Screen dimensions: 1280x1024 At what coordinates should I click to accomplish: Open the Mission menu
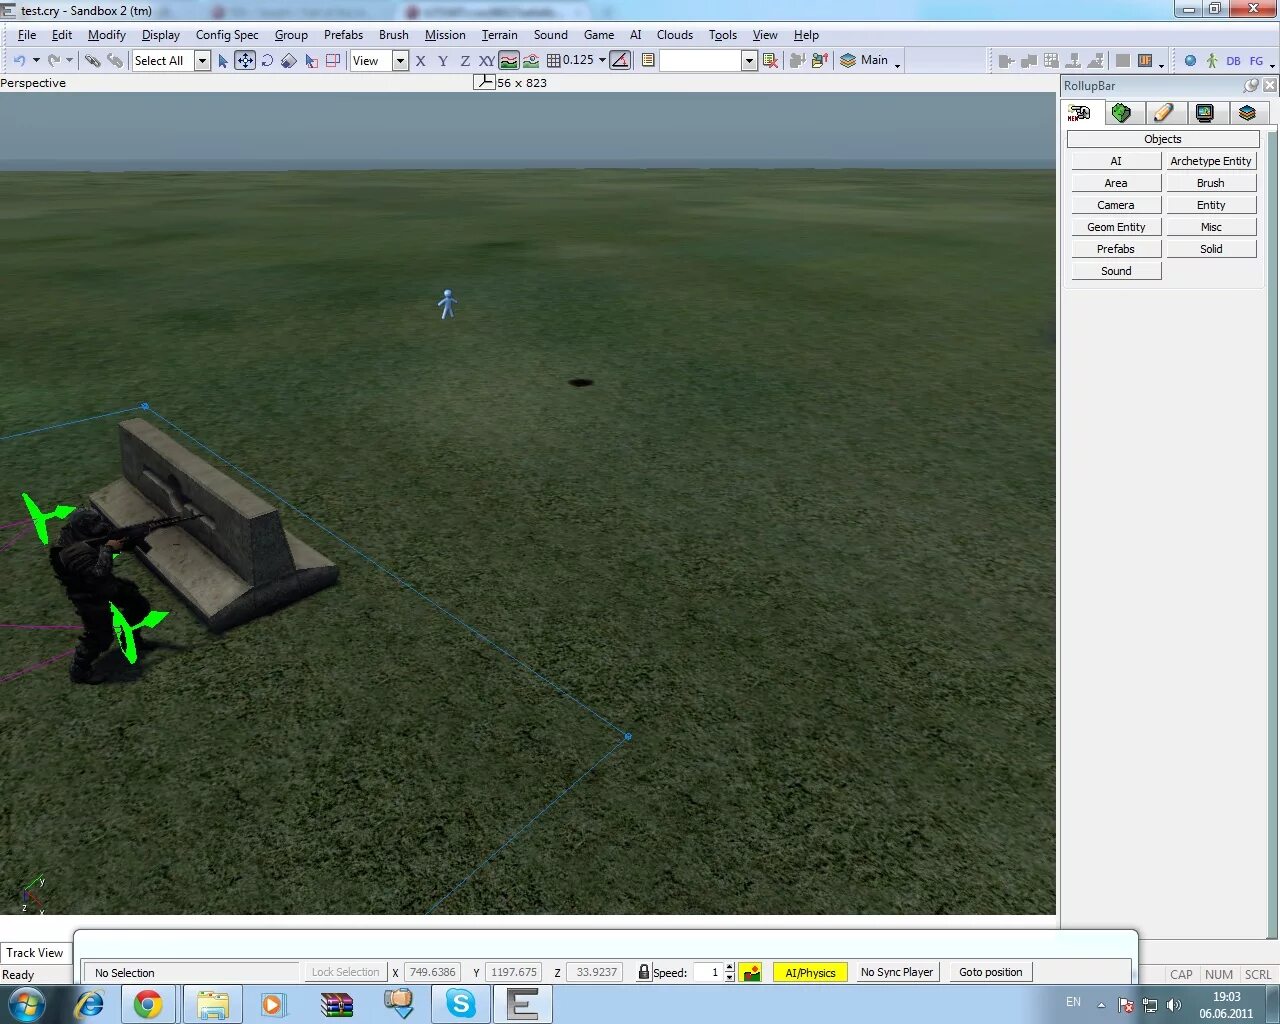coord(445,35)
